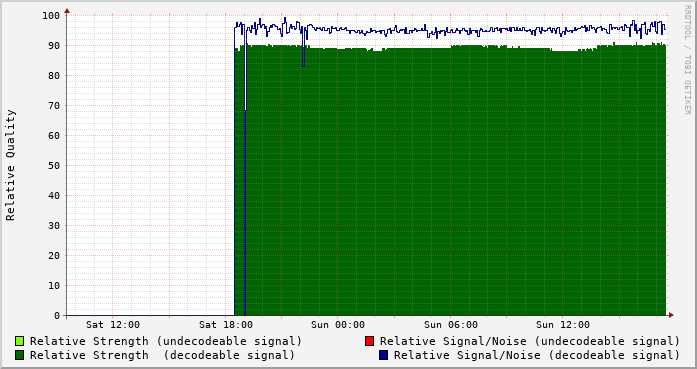The width and height of the screenshot is (697, 369).
Task: Click the Sun 00:00 time axis label
Action: [x=338, y=325]
